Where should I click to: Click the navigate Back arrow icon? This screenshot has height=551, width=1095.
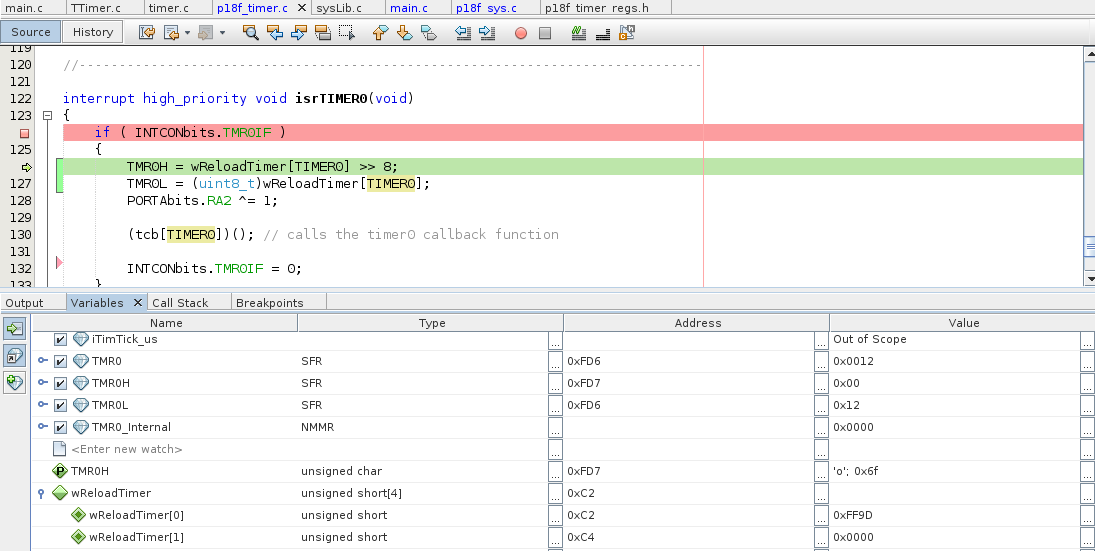[171, 32]
